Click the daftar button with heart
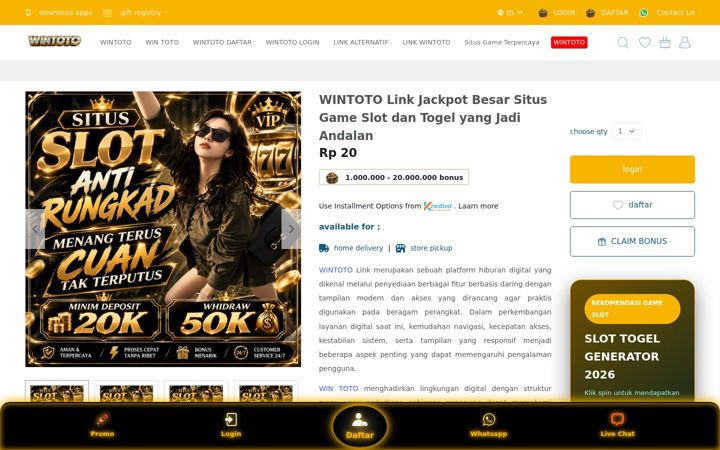Image resolution: width=720 pixels, height=450 pixels. pyautogui.click(x=632, y=205)
